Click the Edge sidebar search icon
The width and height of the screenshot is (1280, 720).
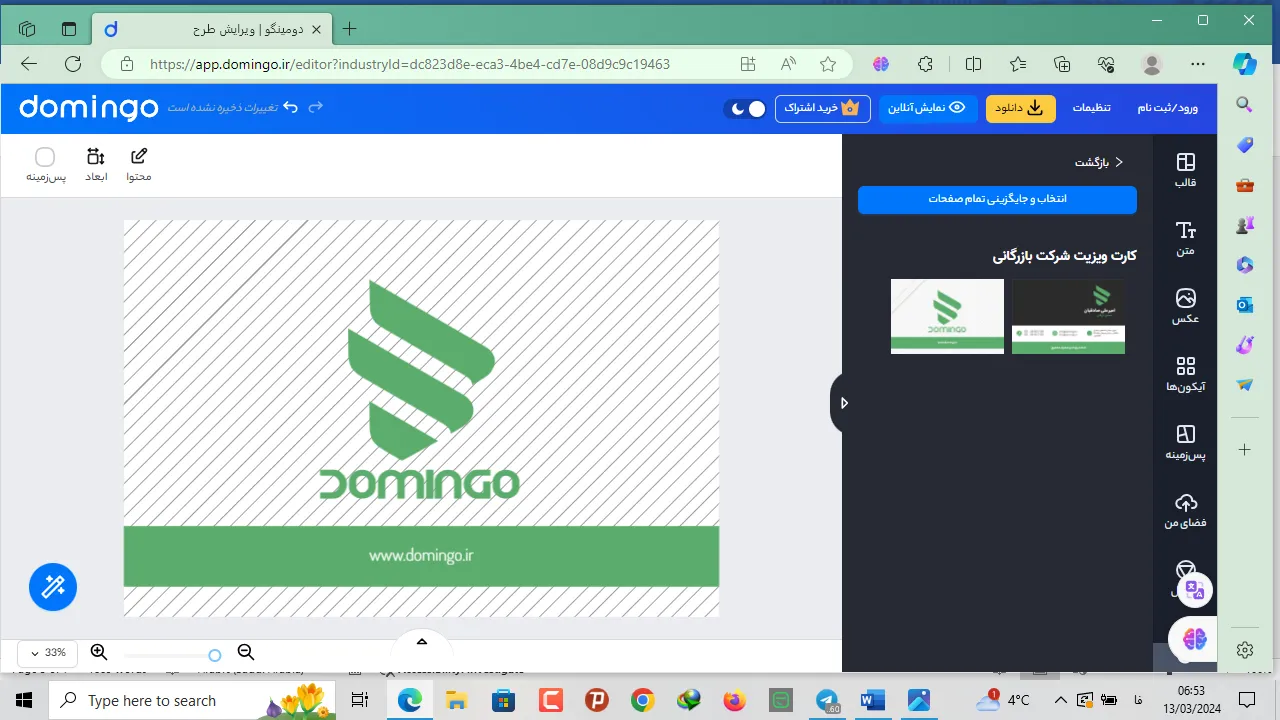1245,104
